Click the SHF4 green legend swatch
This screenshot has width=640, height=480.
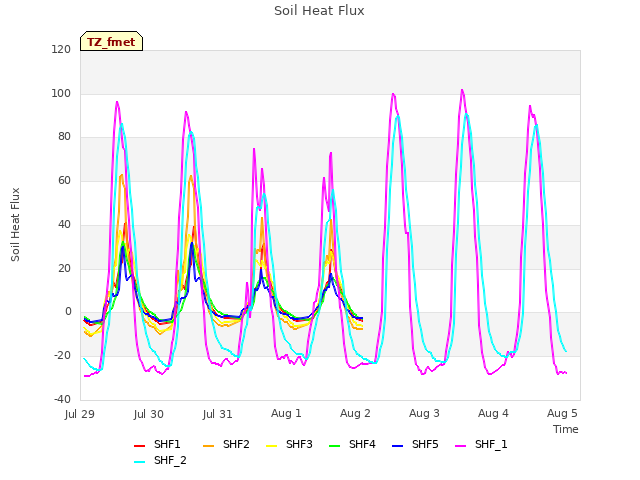(334, 445)
